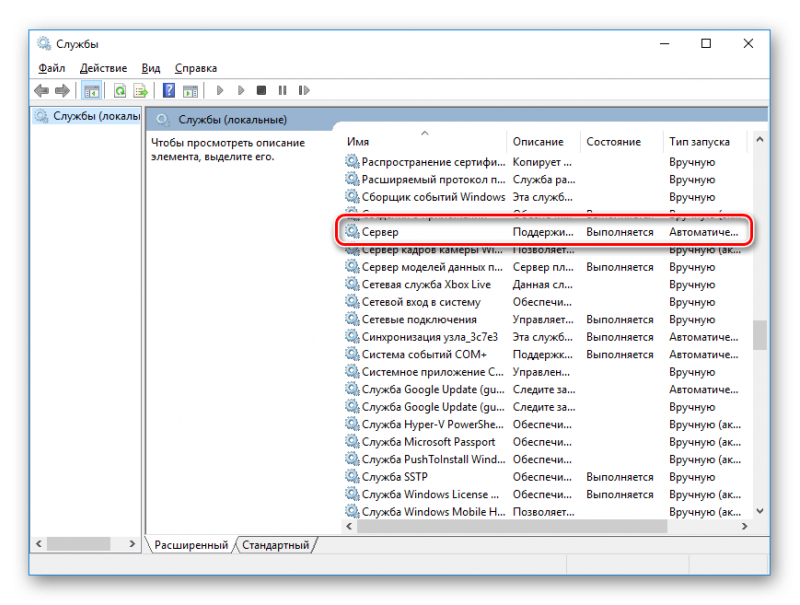This screenshot has height=605, width=800.
Task: Select Служба Hyper-V PowerShell row
Action: 543,424
